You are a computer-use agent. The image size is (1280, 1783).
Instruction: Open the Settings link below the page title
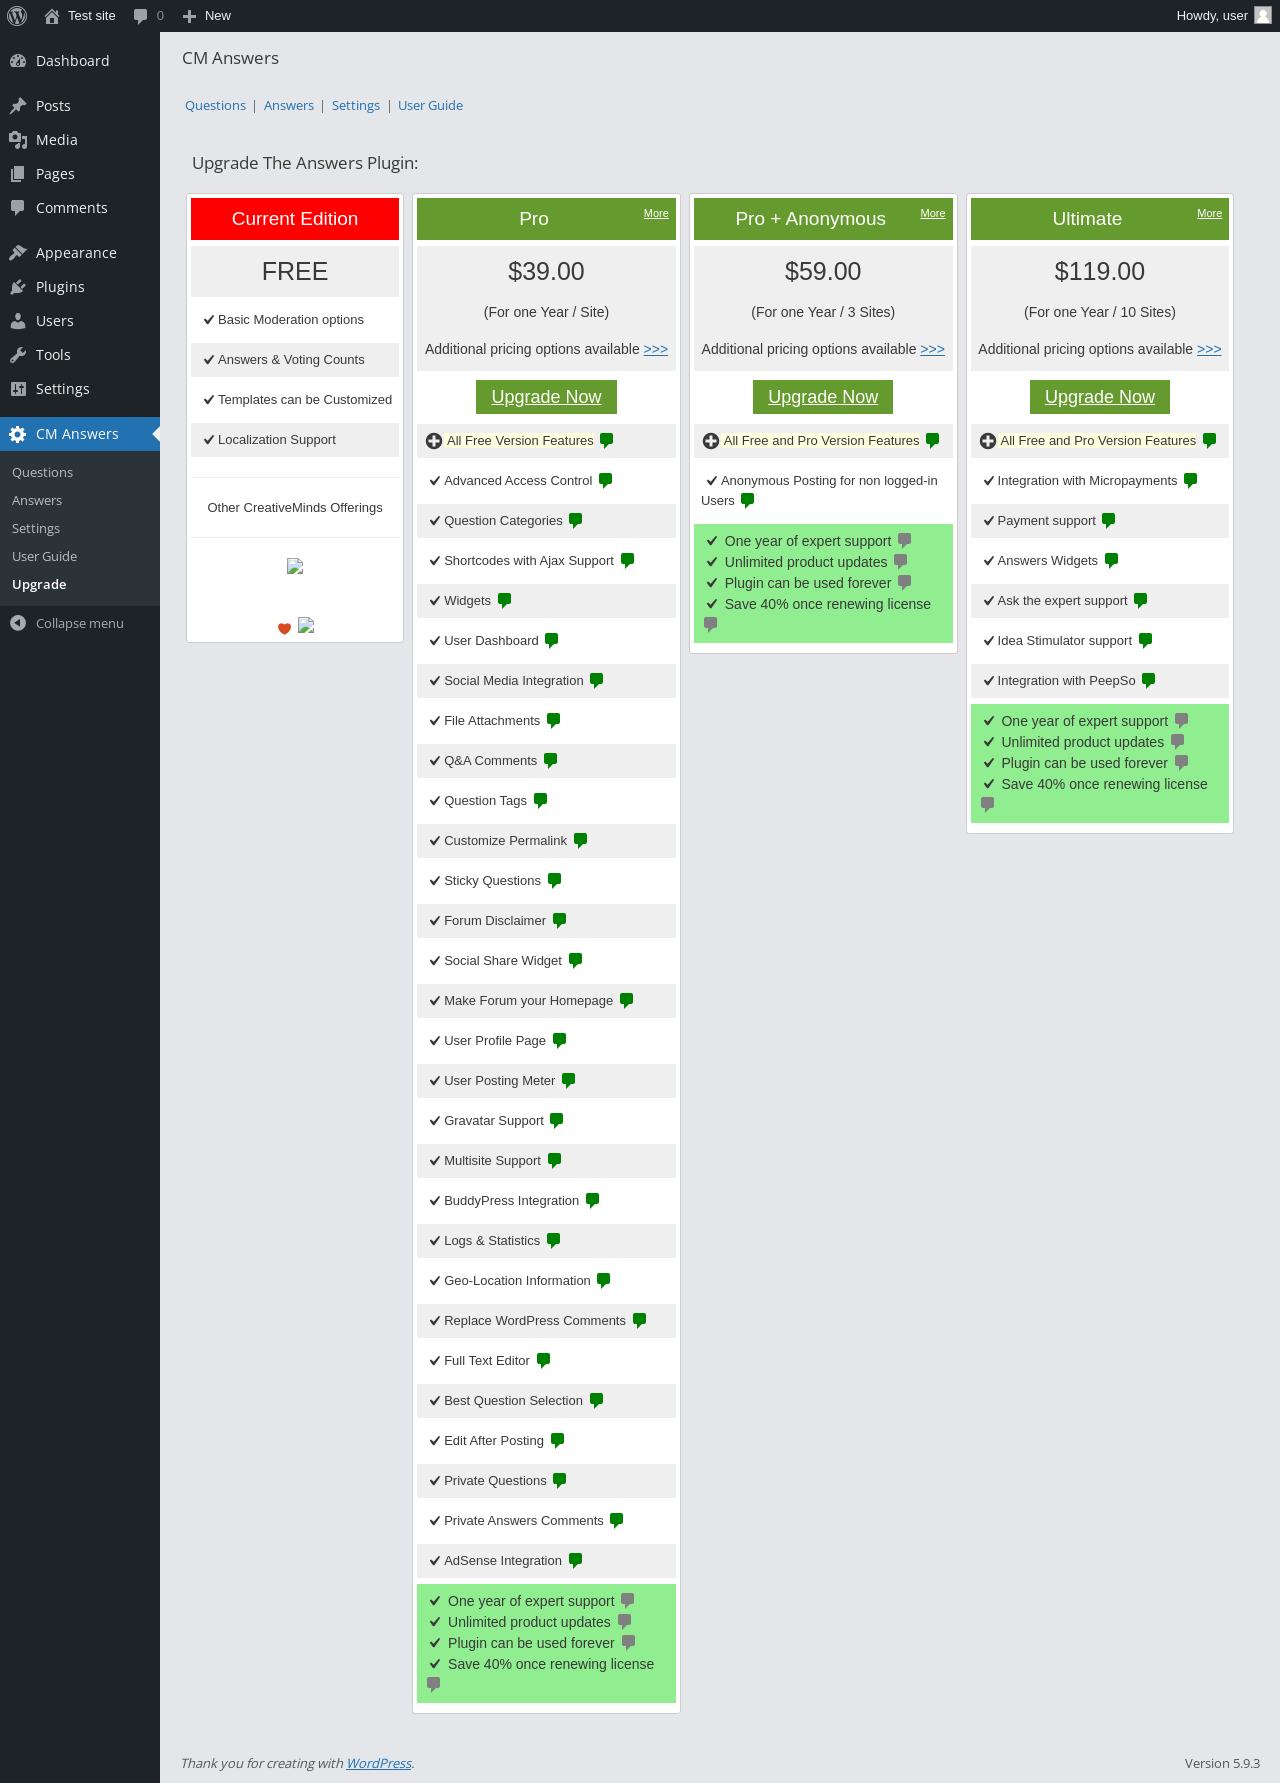coord(356,105)
